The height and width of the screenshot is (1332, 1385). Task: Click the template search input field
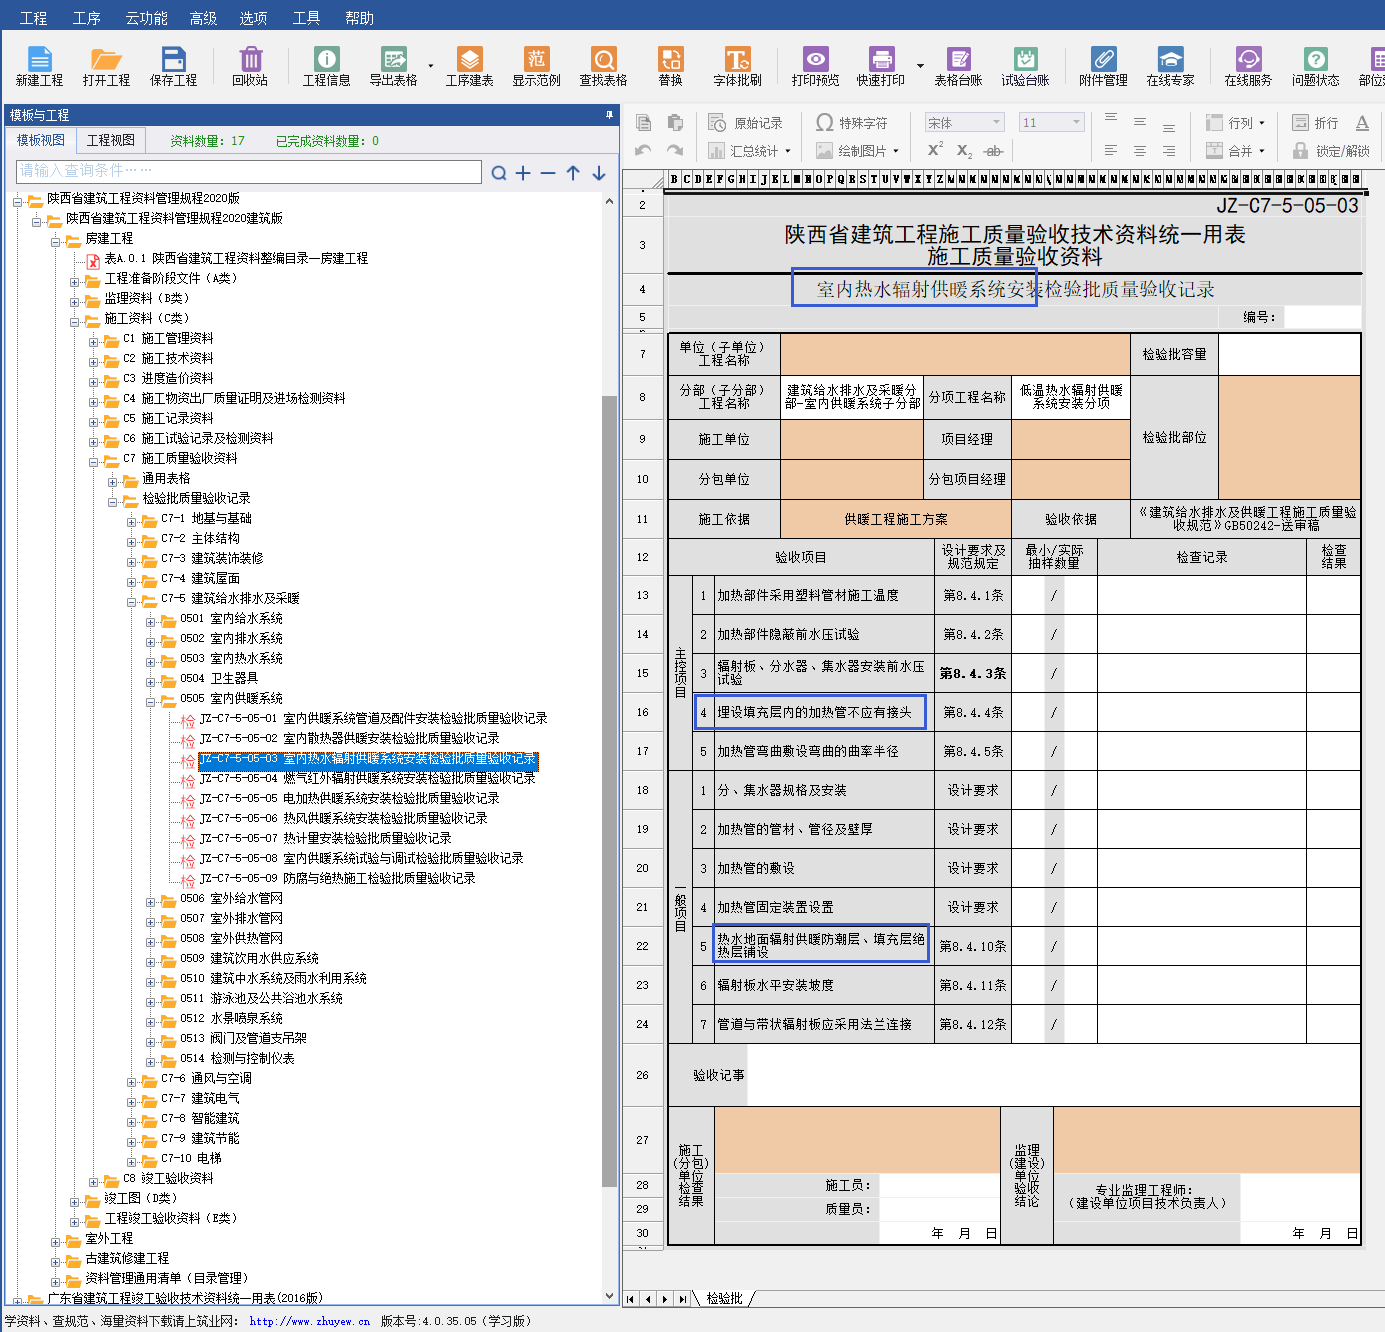coord(249,171)
